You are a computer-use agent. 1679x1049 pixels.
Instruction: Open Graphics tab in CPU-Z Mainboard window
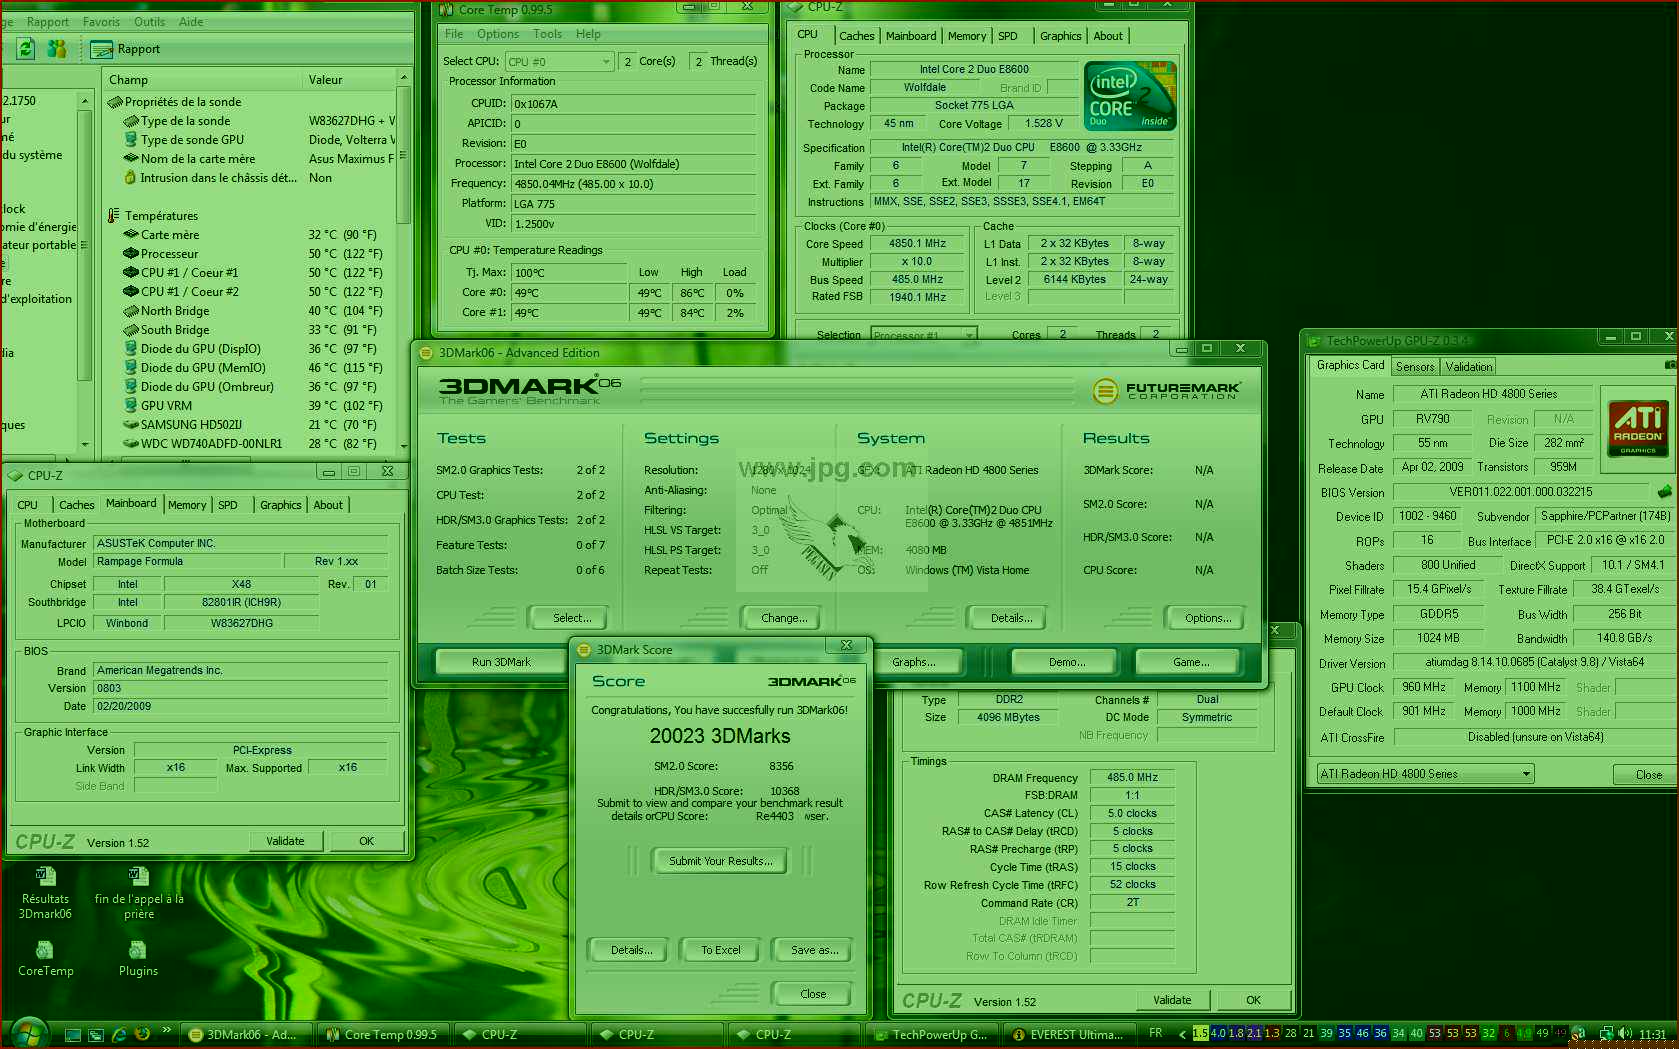click(x=280, y=505)
